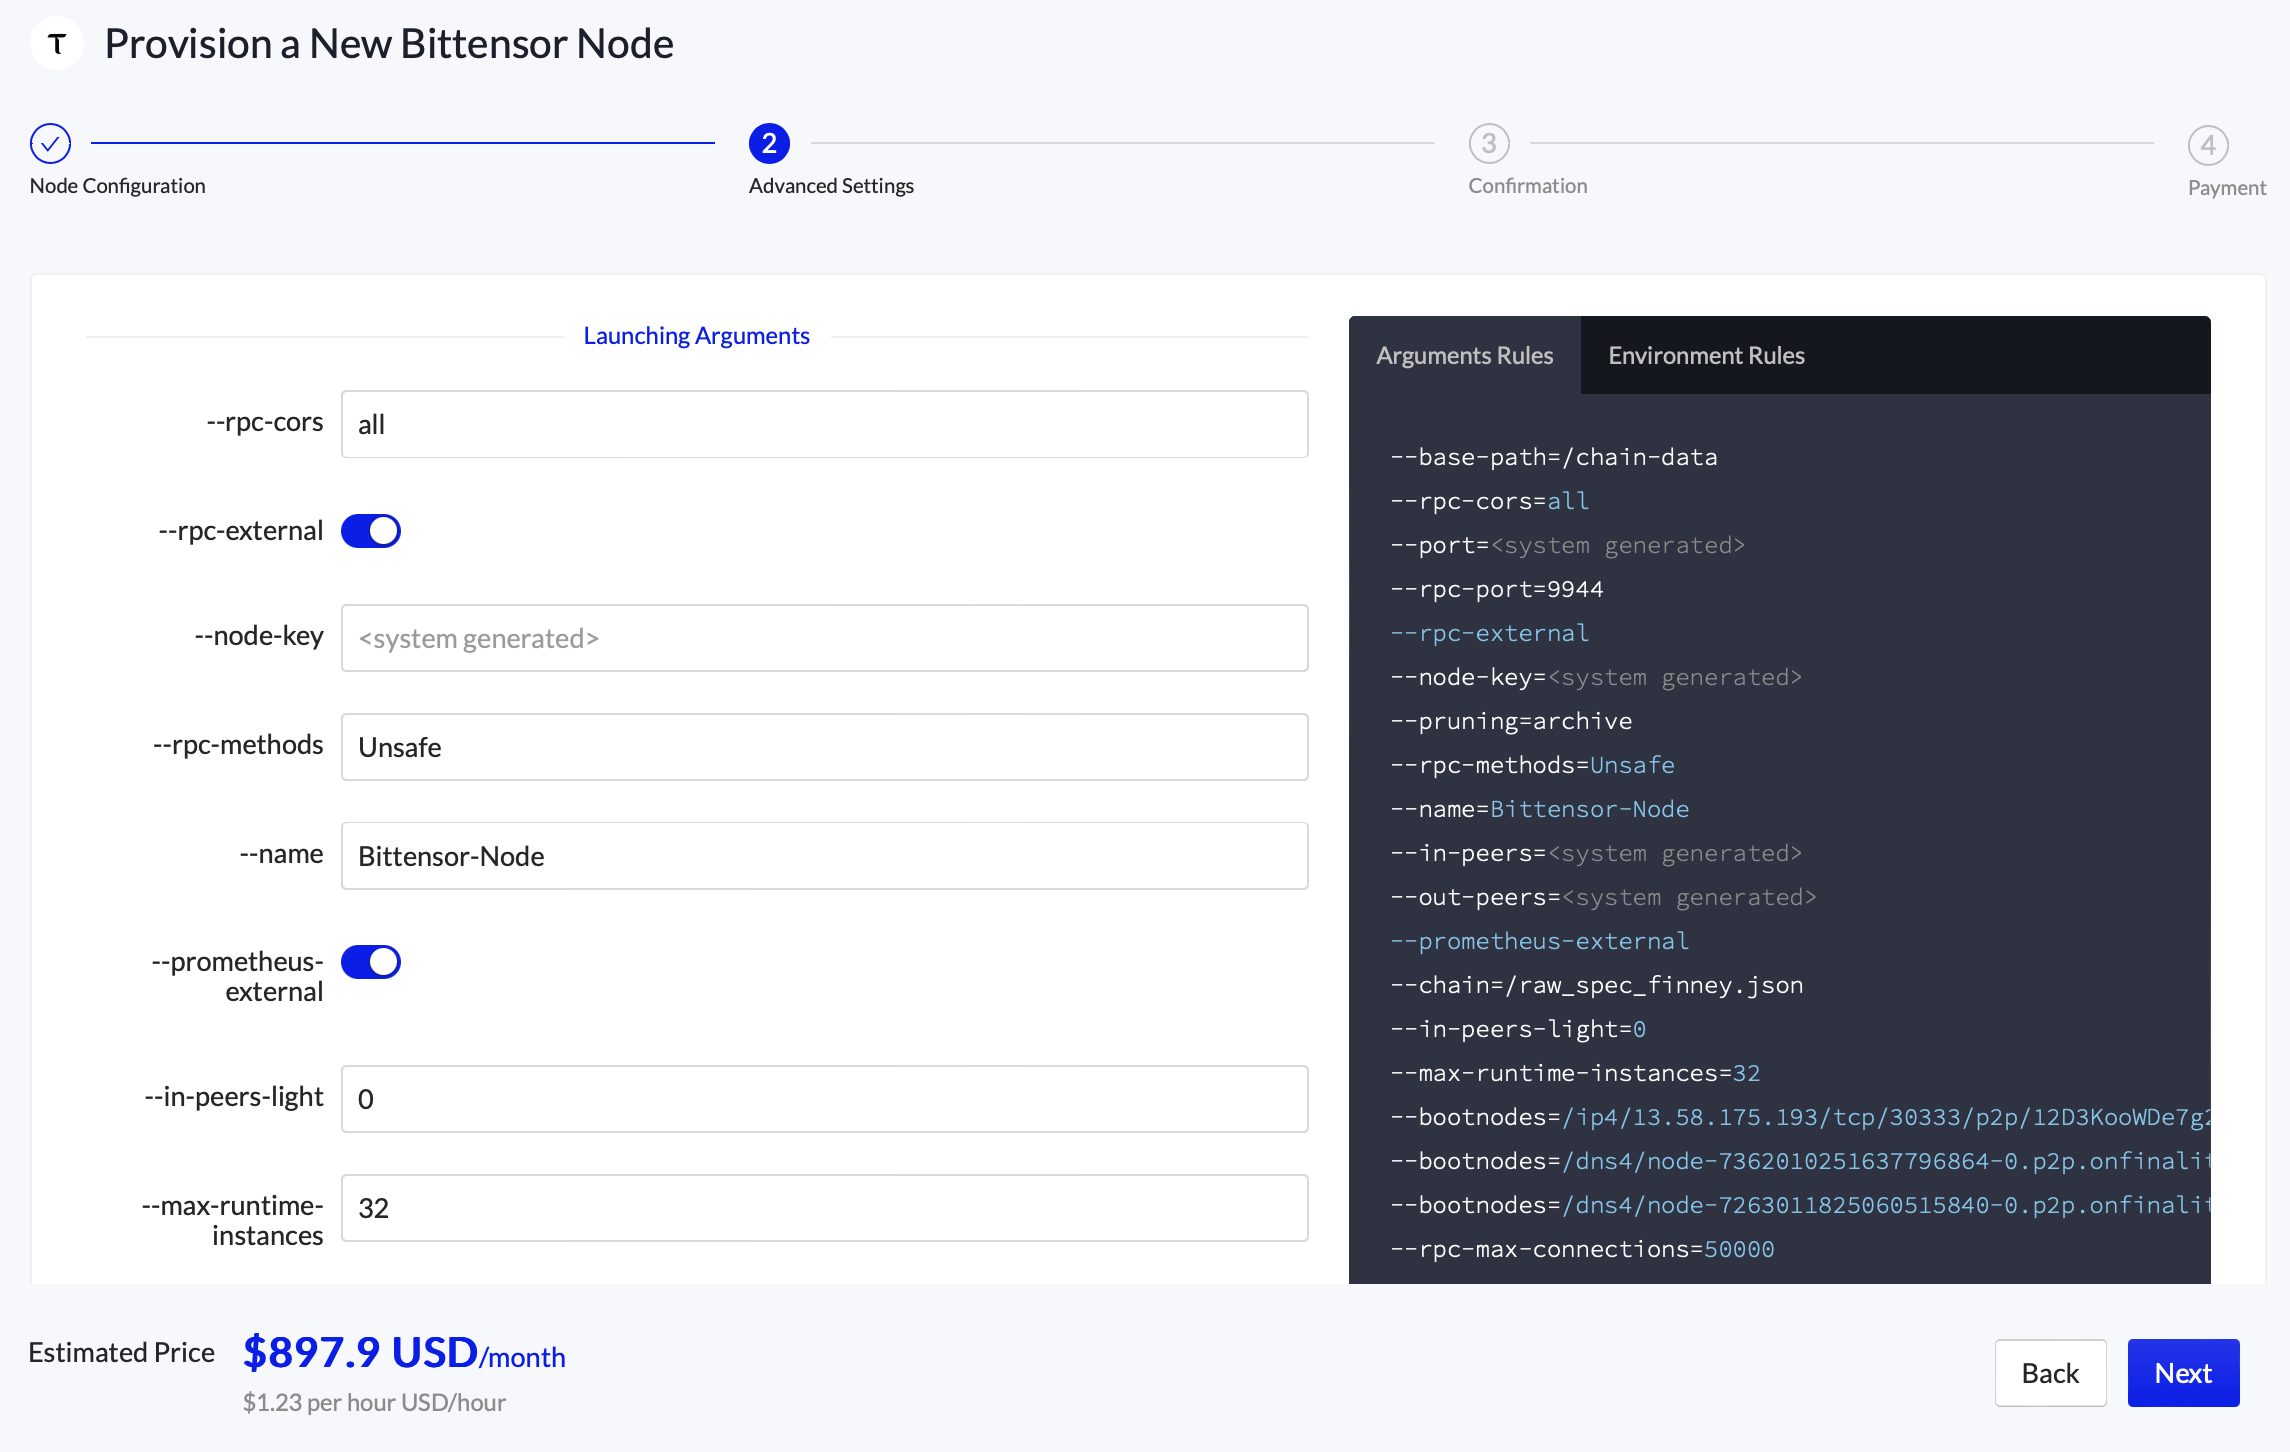This screenshot has height=1452, width=2290.
Task: Click the --name Bittensor-Node text field
Action: (824, 856)
